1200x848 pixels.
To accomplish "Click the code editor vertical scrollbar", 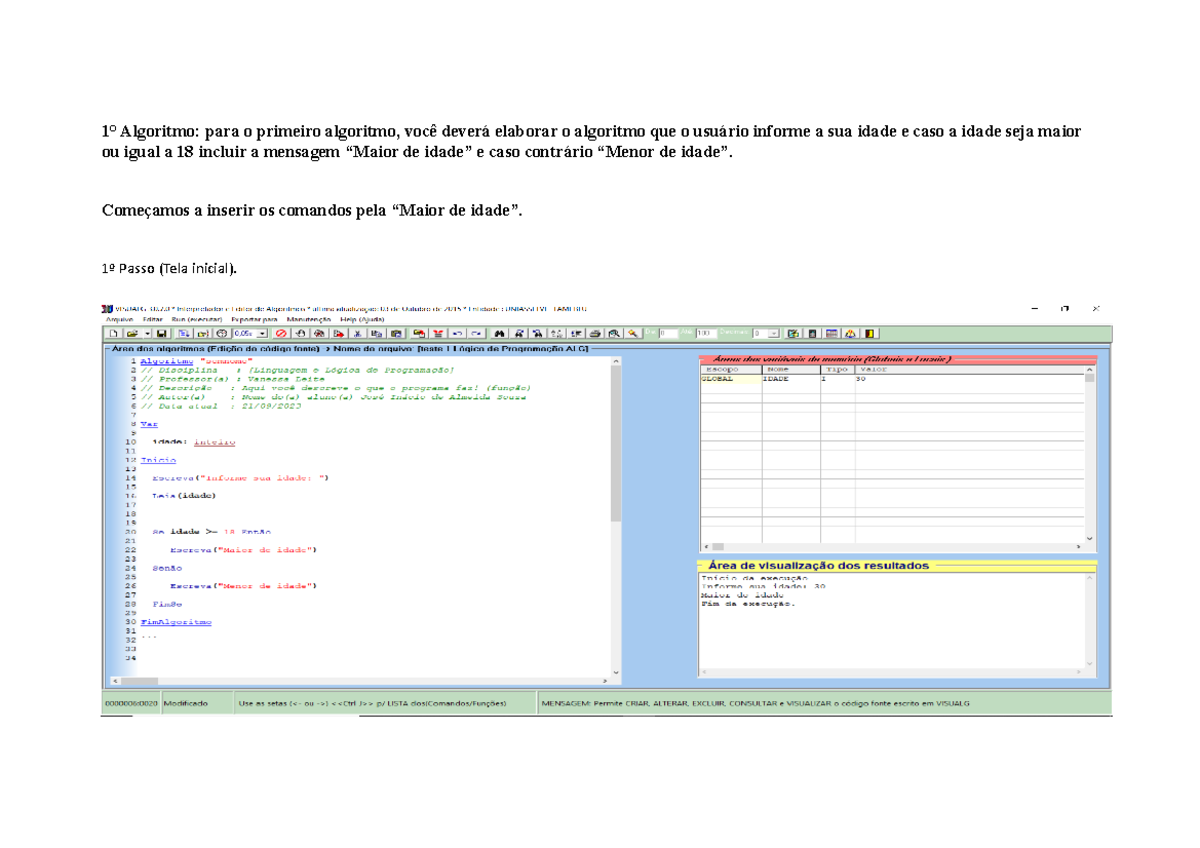I will (615, 450).
